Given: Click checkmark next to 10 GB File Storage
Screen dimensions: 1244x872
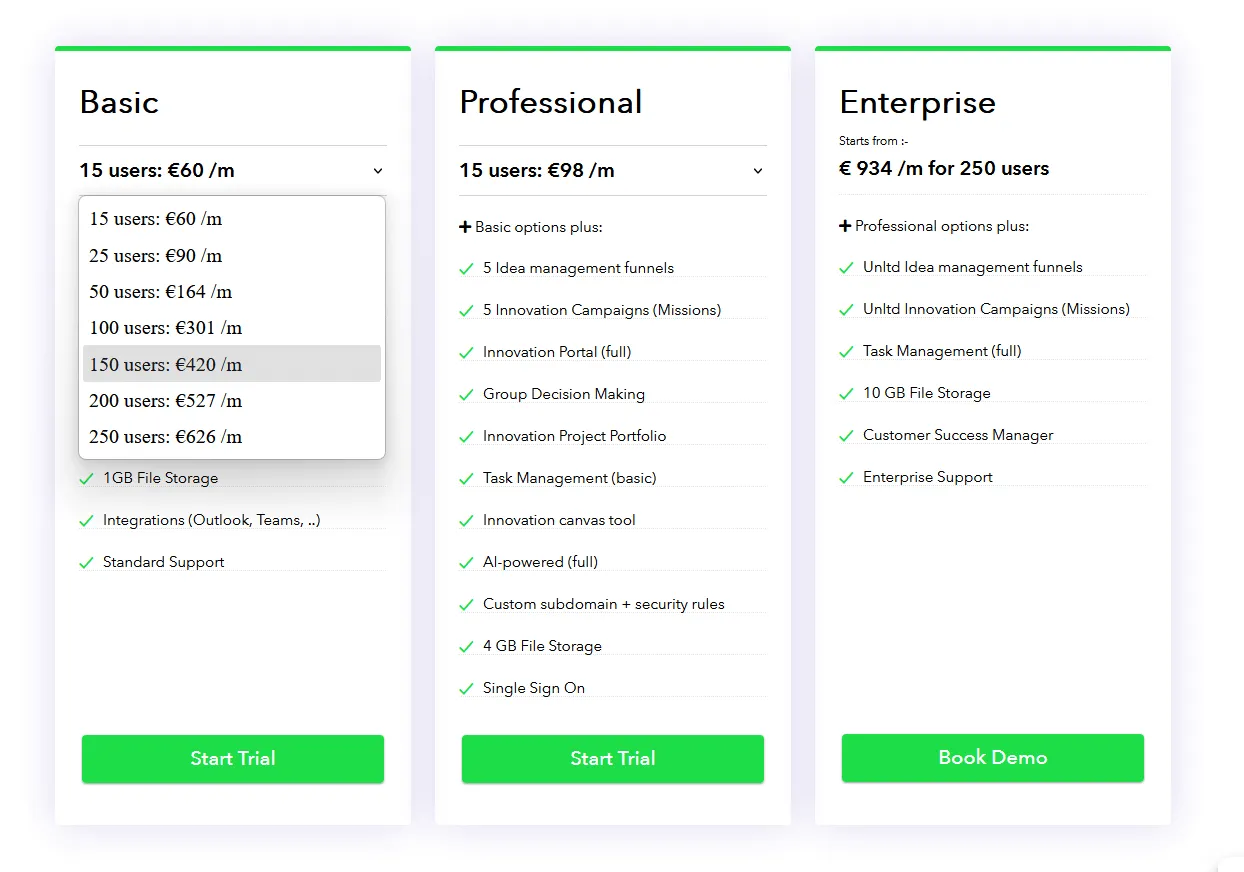Looking at the screenshot, I should pyautogui.click(x=846, y=394).
